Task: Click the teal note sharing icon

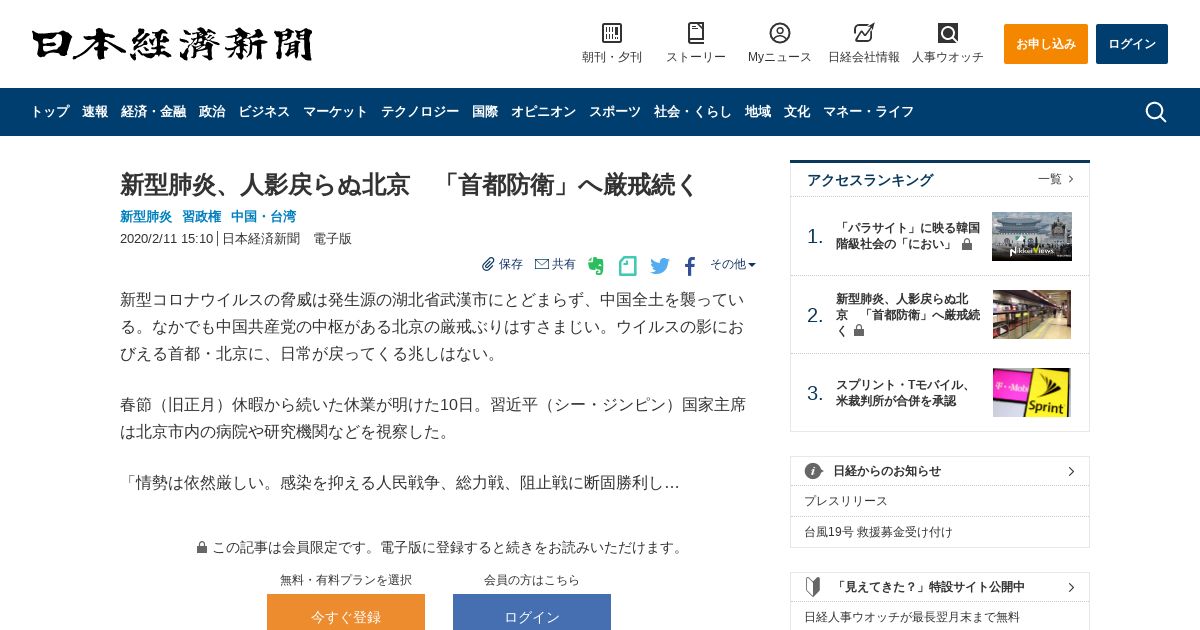Action: coord(628,266)
